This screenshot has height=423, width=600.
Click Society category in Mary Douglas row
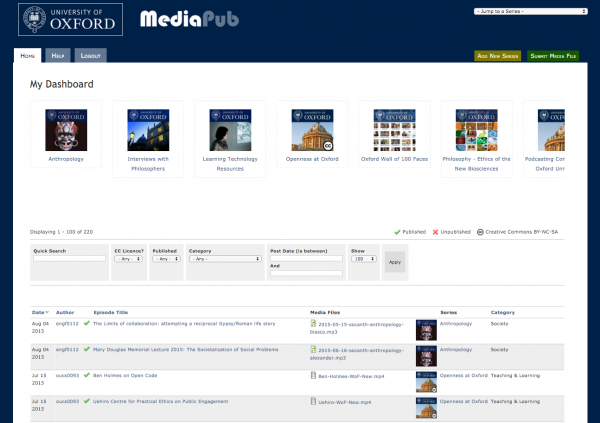pyautogui.click(x=499, y=350)
